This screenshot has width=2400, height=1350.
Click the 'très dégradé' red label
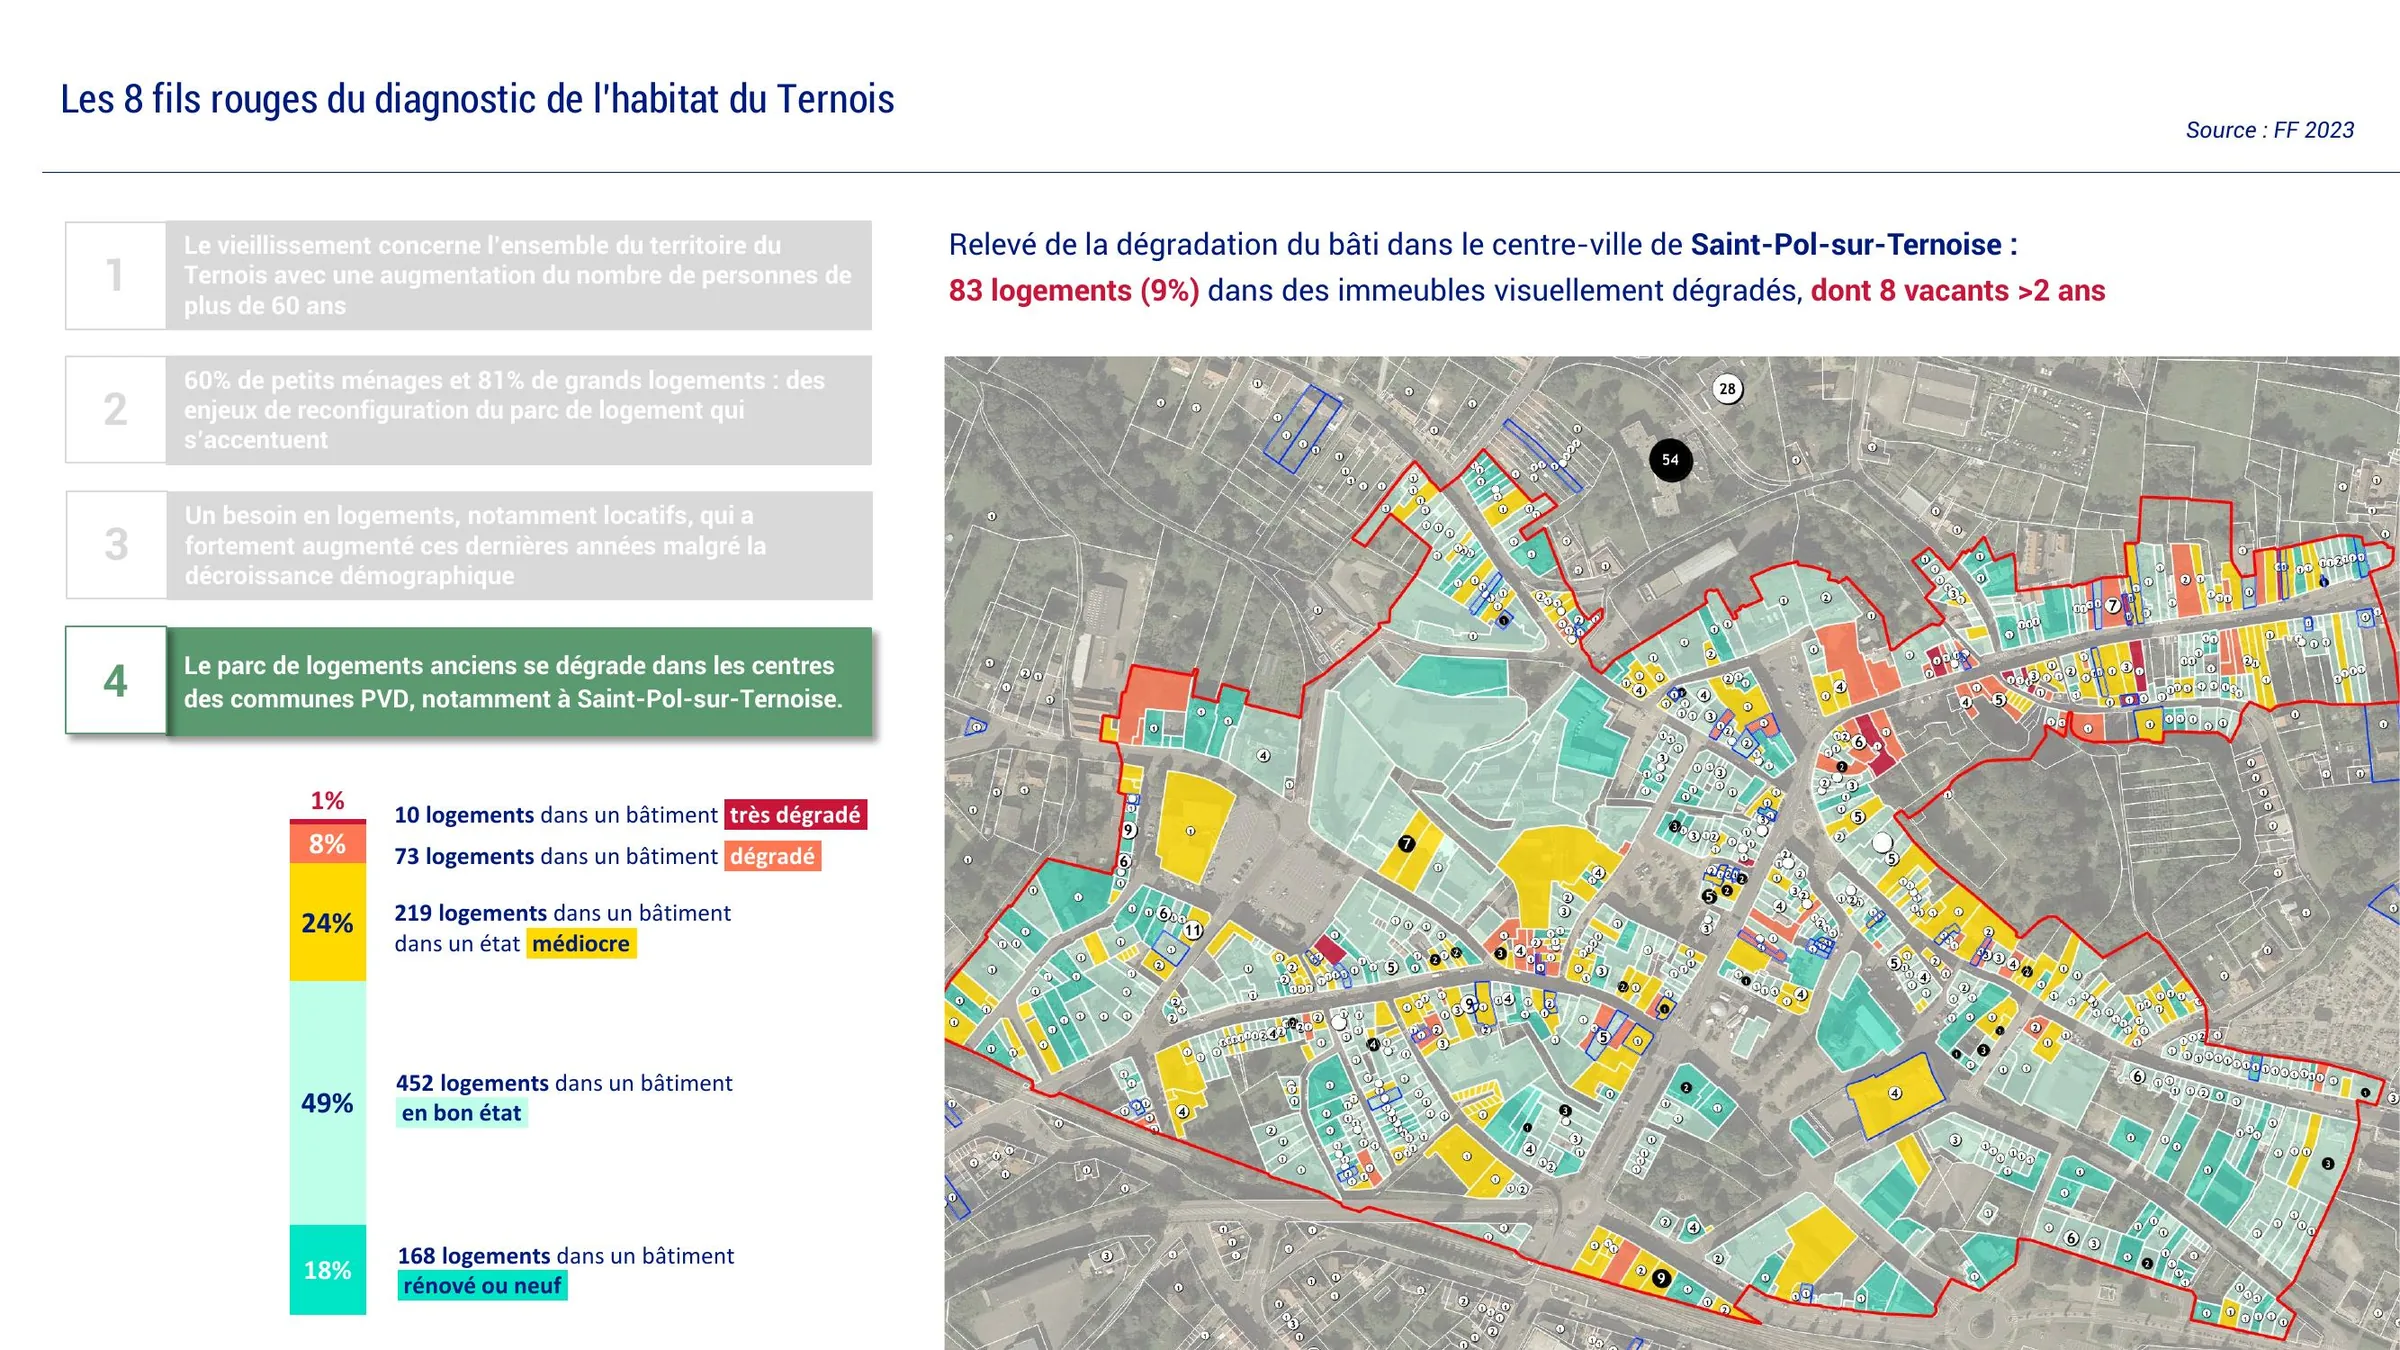(795, 815)
